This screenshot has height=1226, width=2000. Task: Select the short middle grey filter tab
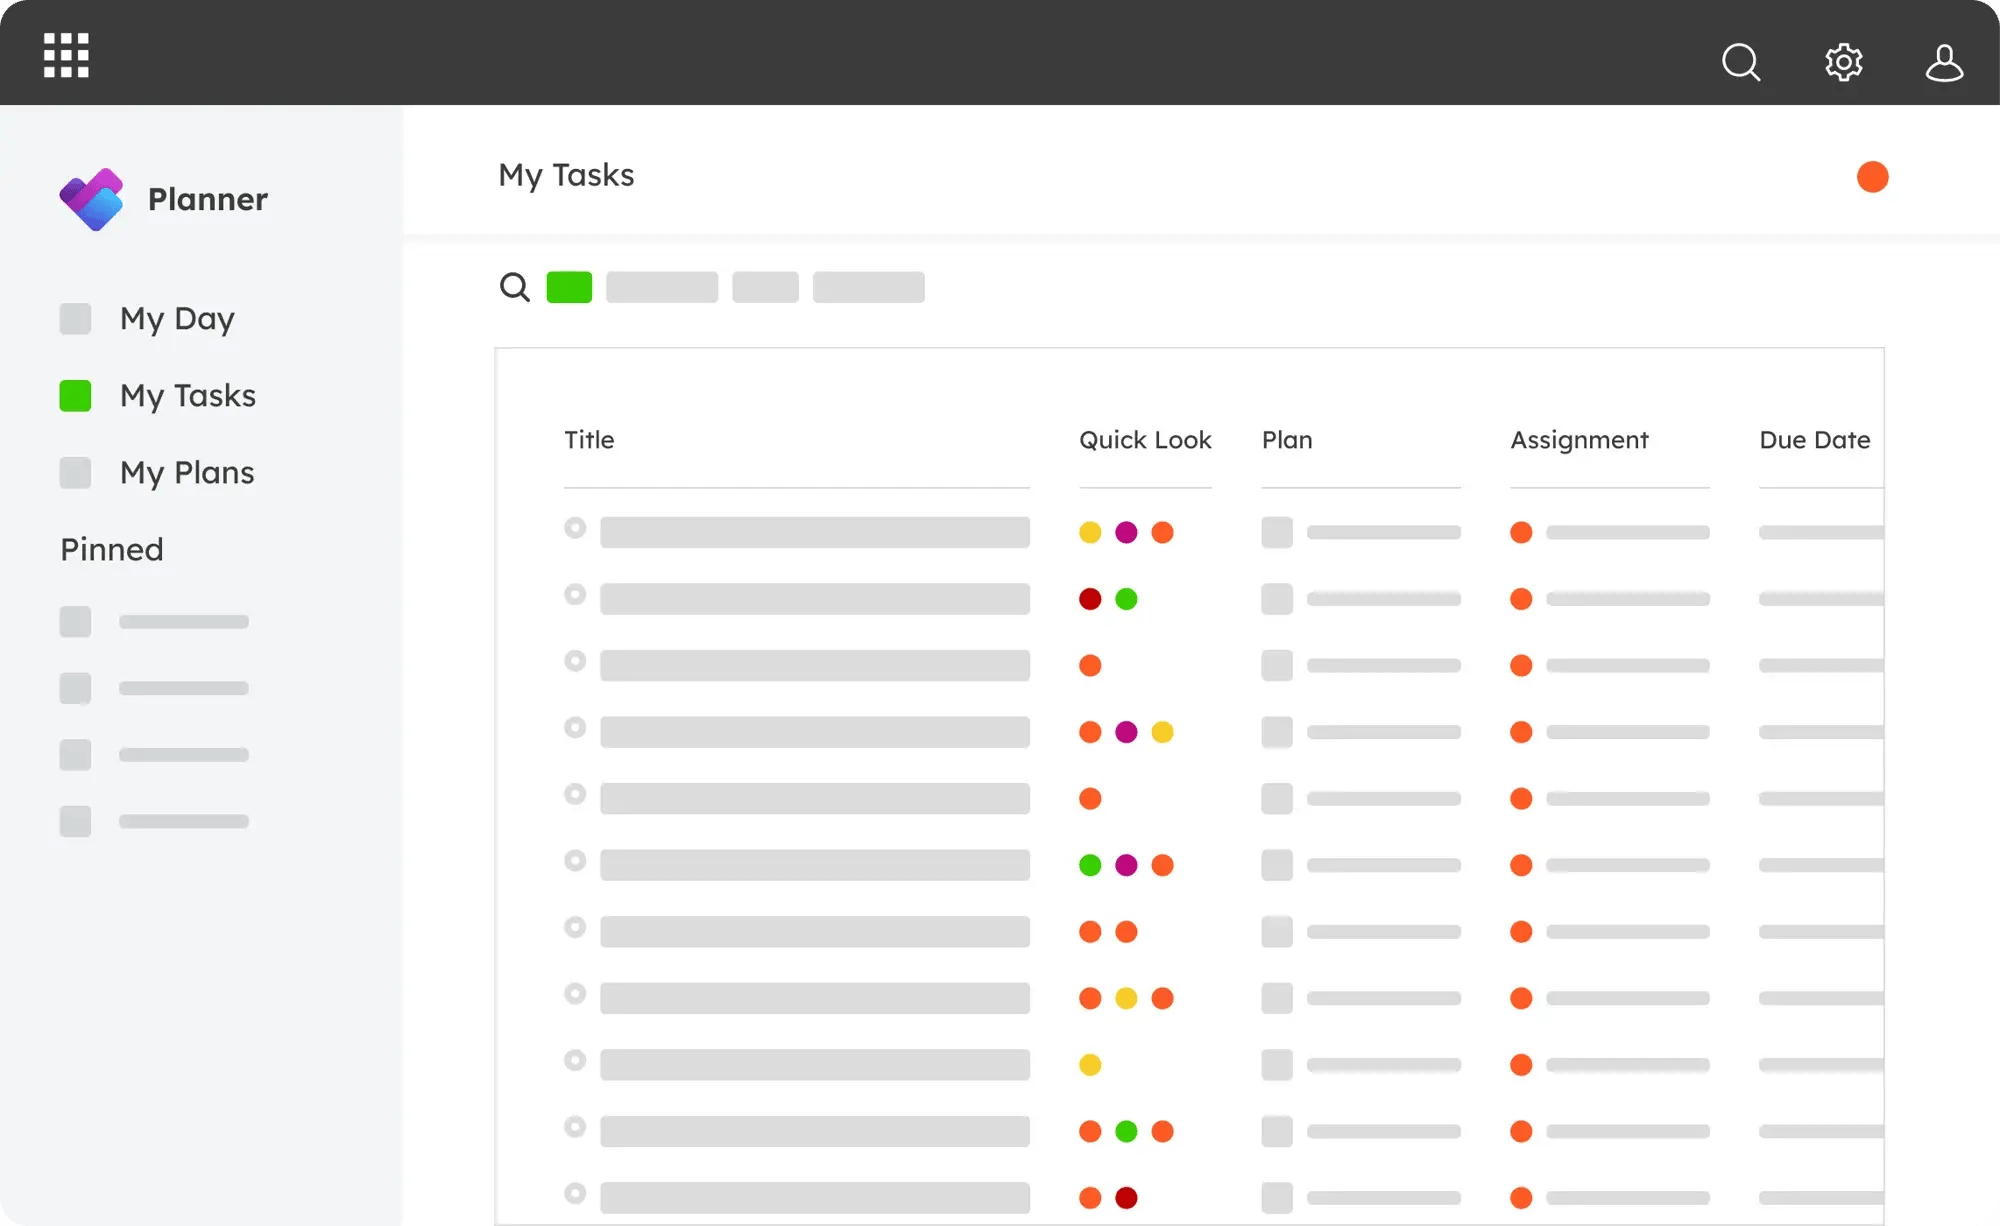[765, 287]
